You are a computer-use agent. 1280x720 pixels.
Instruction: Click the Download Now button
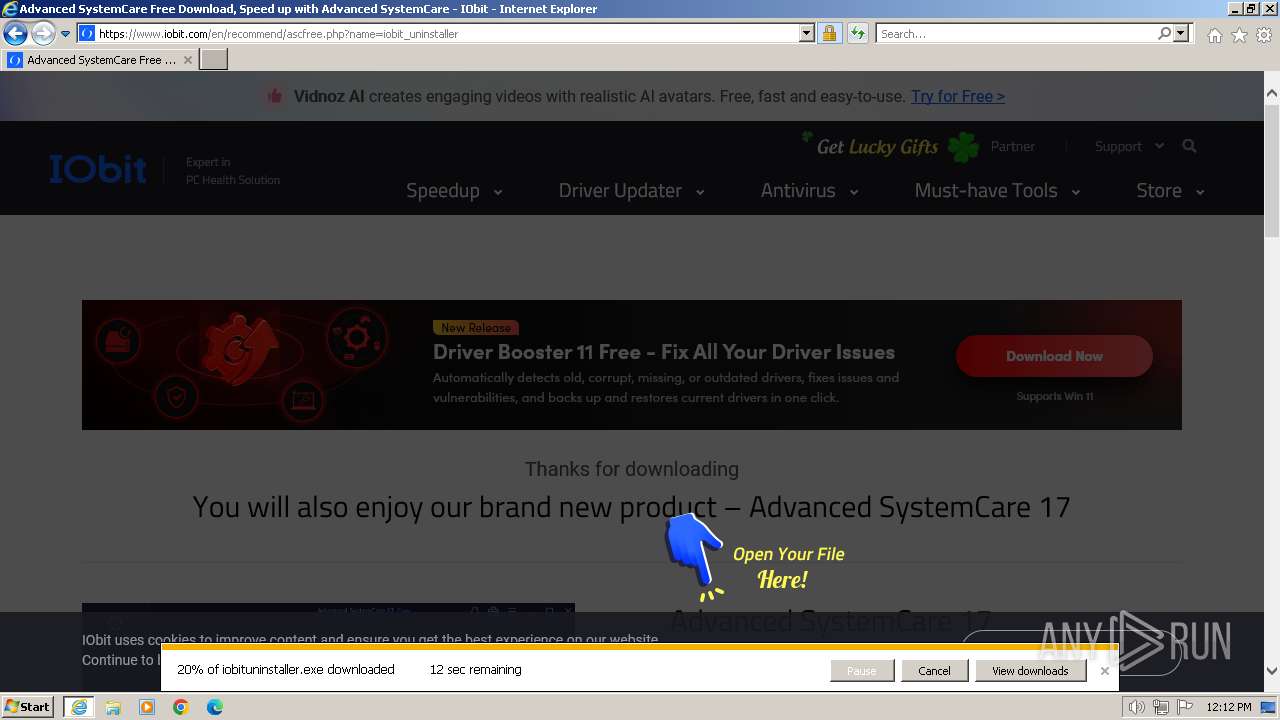click(1054, 356)
